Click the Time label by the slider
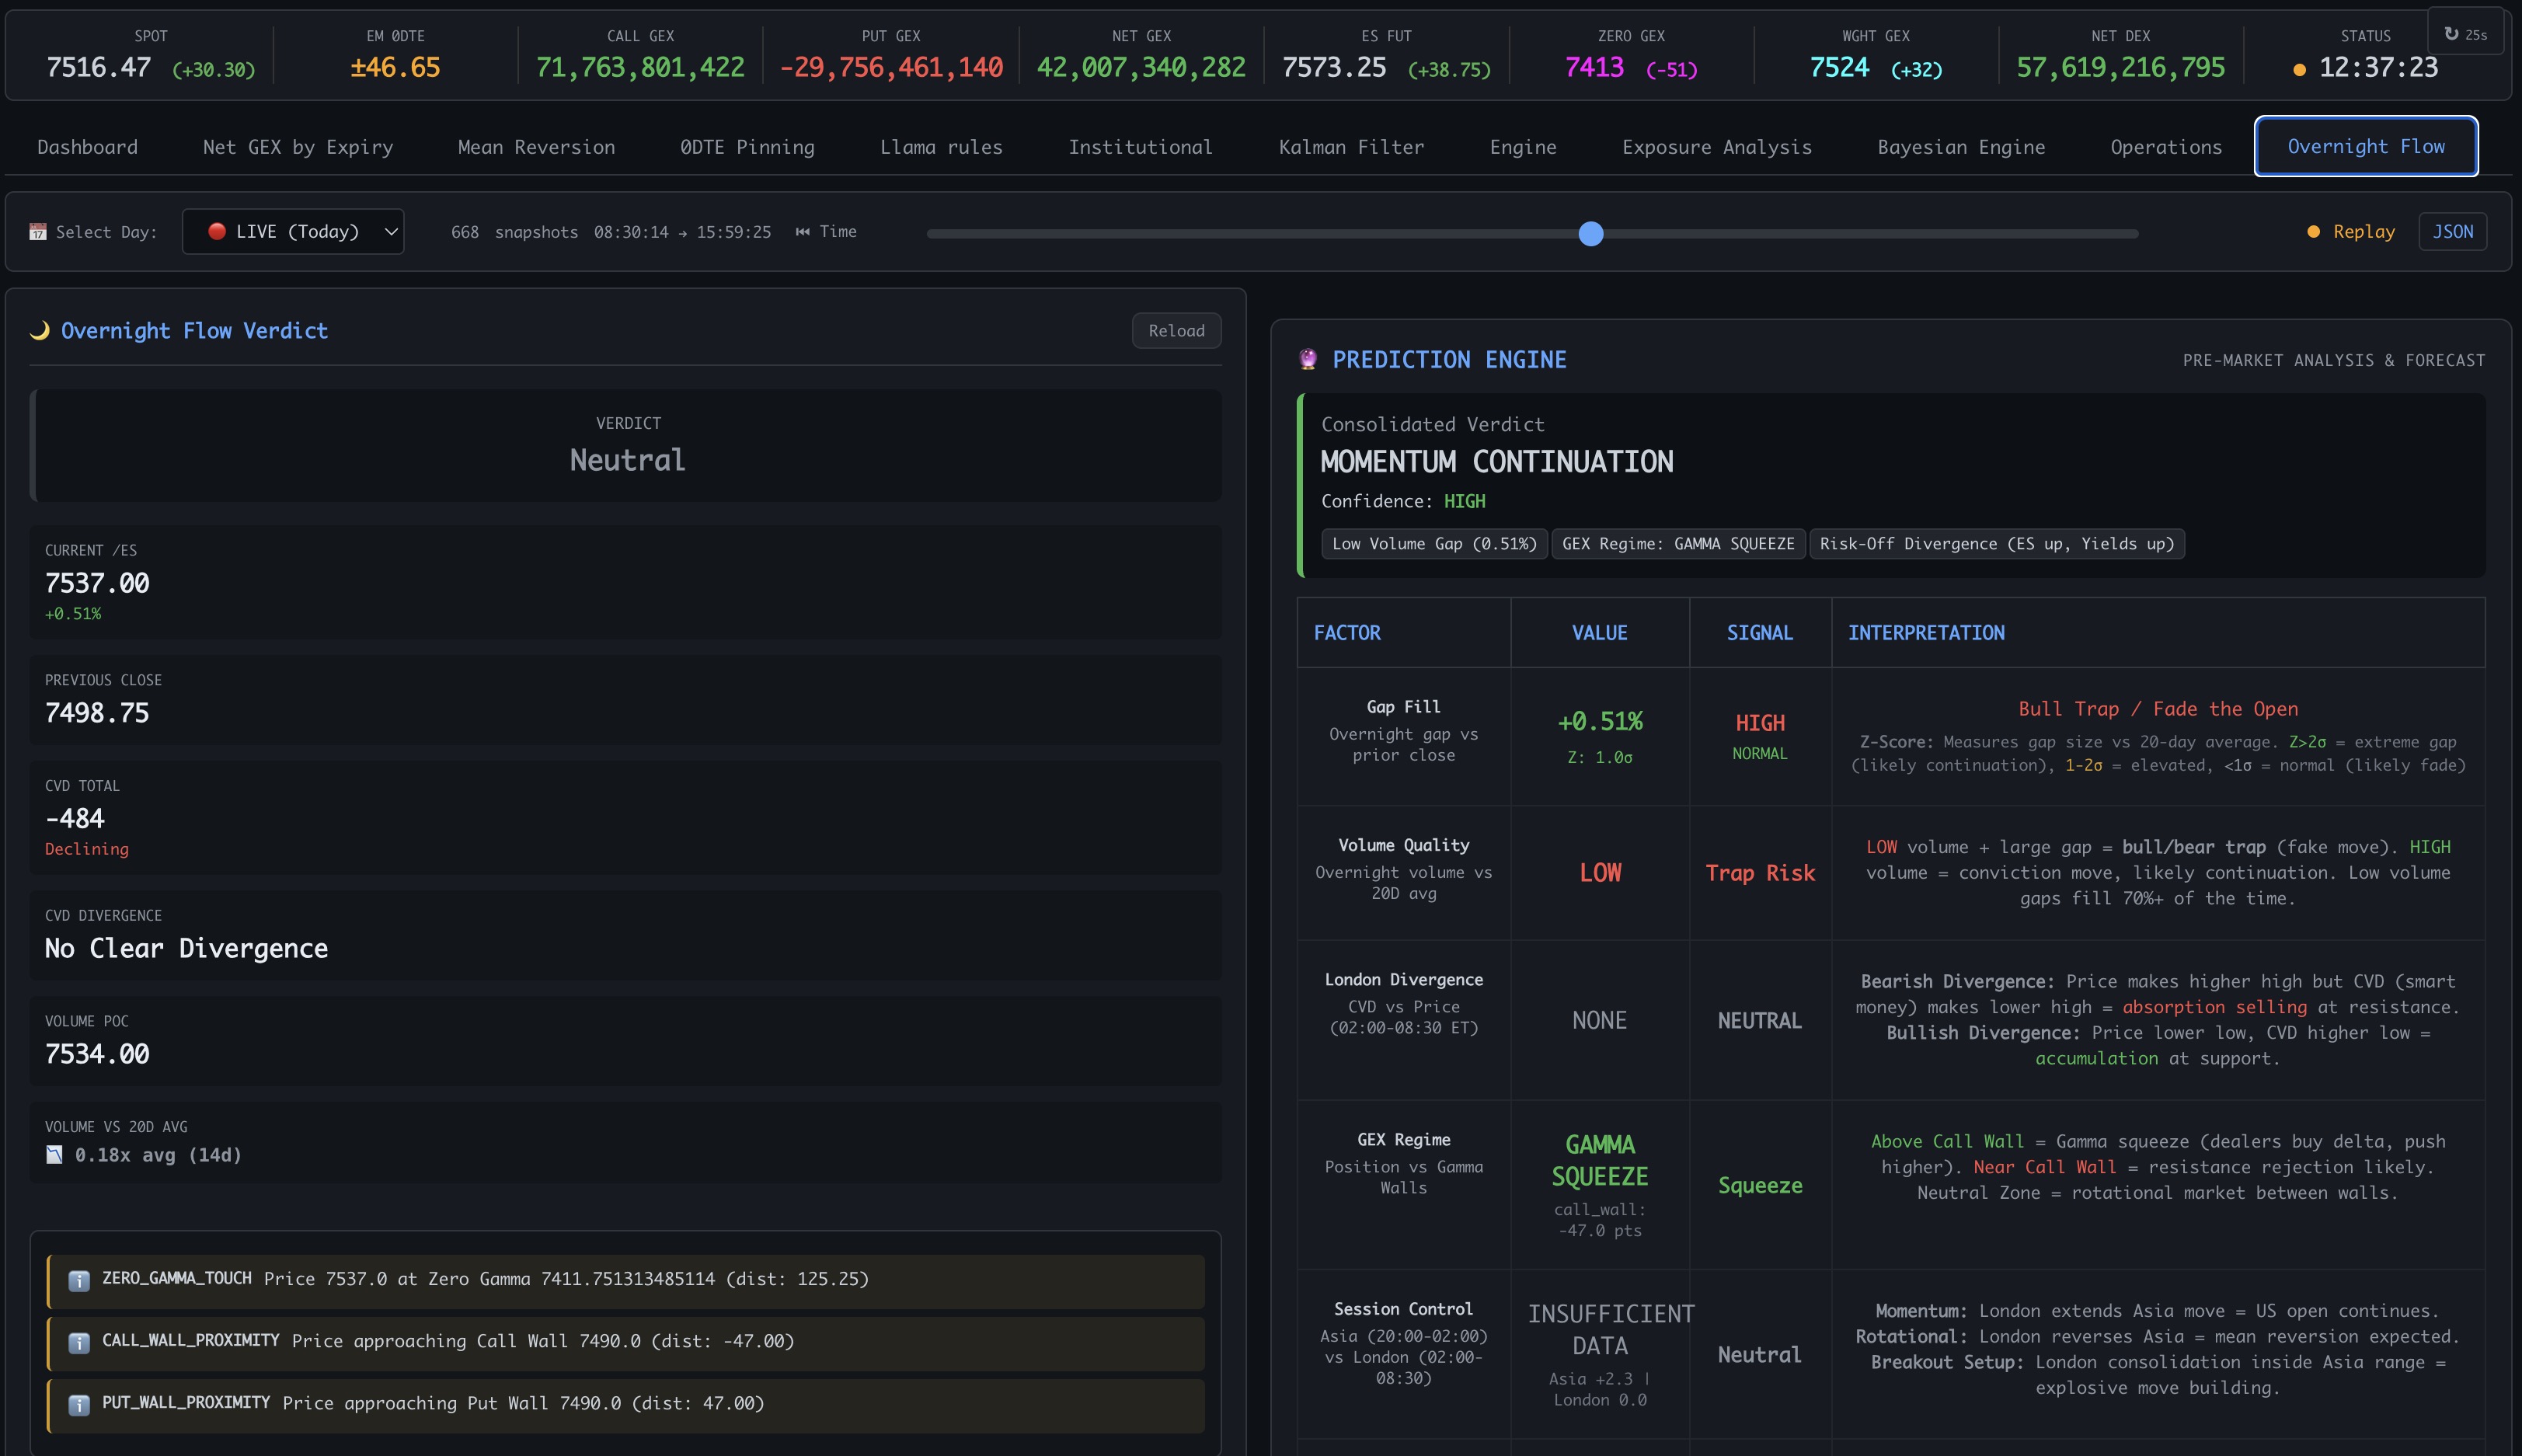The image size is (2522, 1456). 838,232
